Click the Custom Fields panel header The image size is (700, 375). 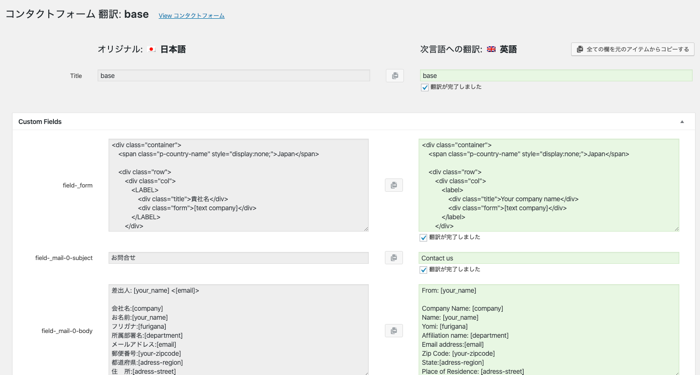(x=354, y=121)
